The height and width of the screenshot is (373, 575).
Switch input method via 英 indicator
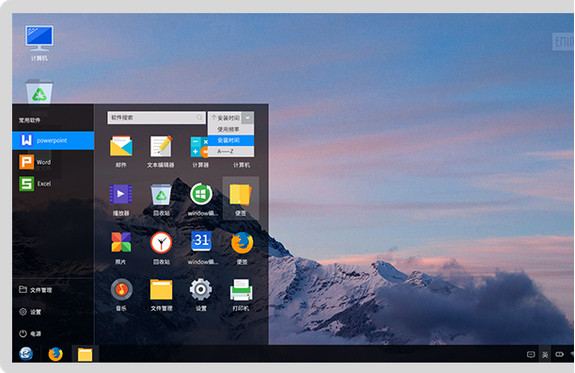pos(545,354)
